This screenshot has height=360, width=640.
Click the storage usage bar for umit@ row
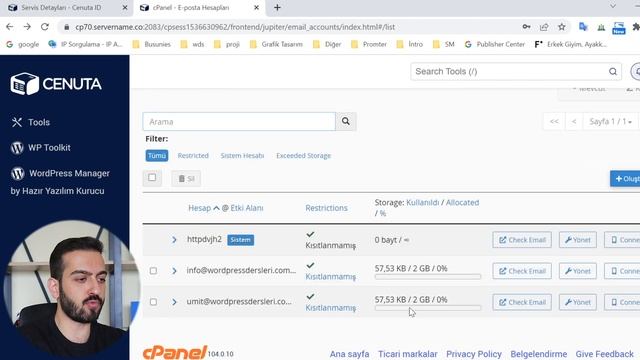click(x=428, y=308)
